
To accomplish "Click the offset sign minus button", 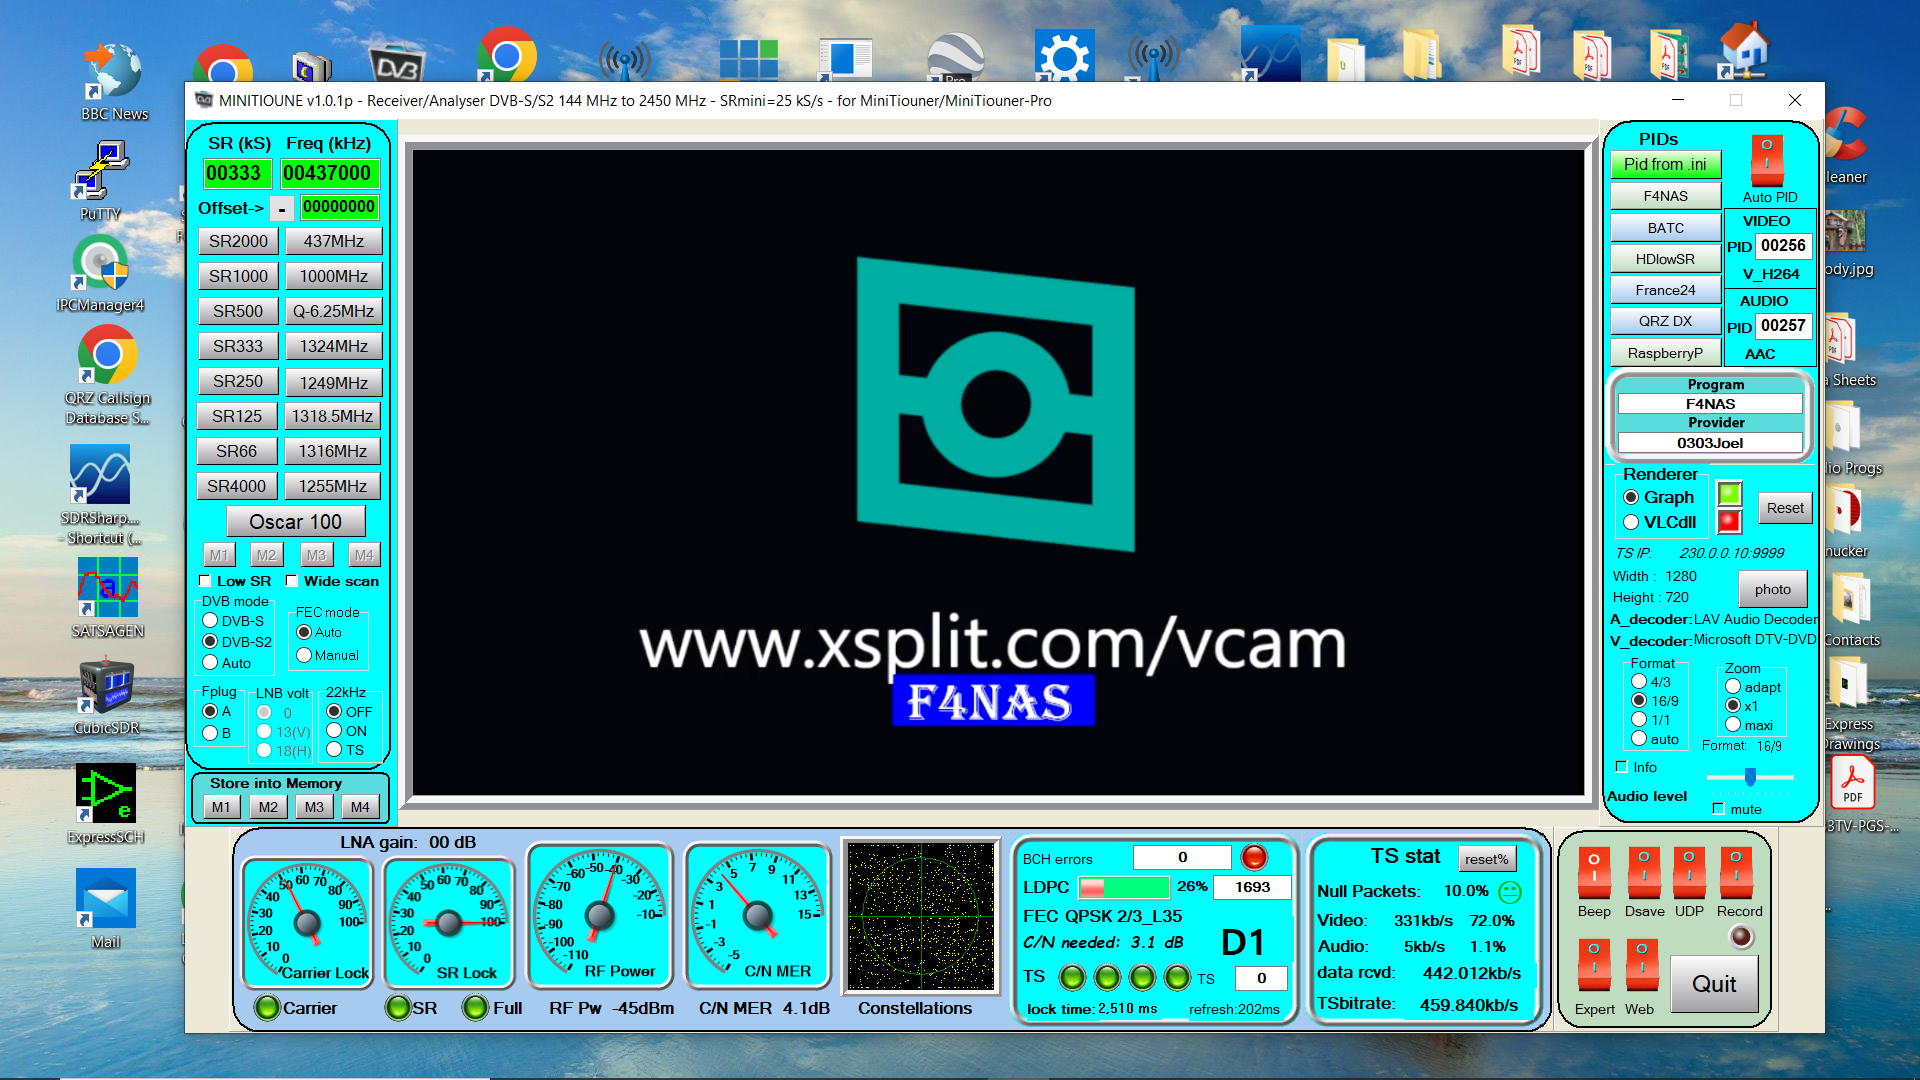I will [282, 208].
